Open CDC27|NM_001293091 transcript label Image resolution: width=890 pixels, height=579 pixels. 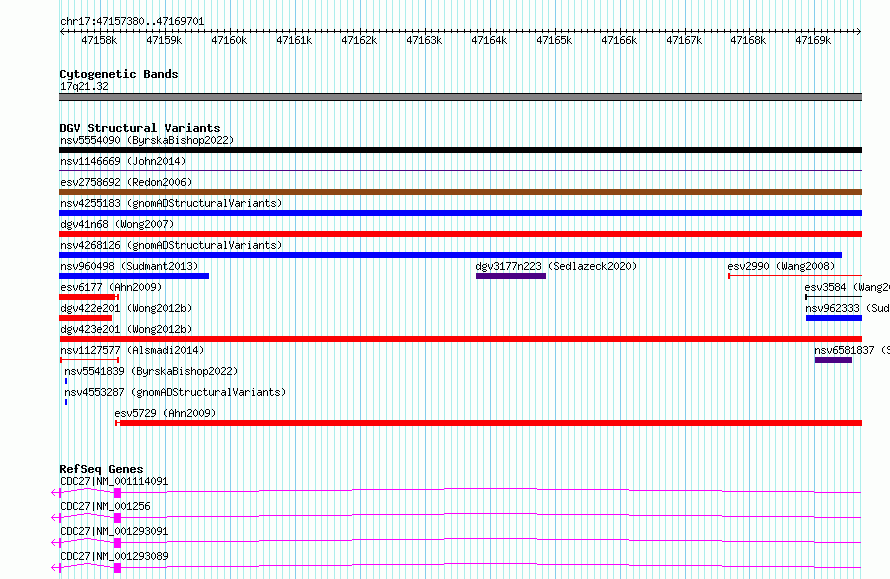[114, 531]
